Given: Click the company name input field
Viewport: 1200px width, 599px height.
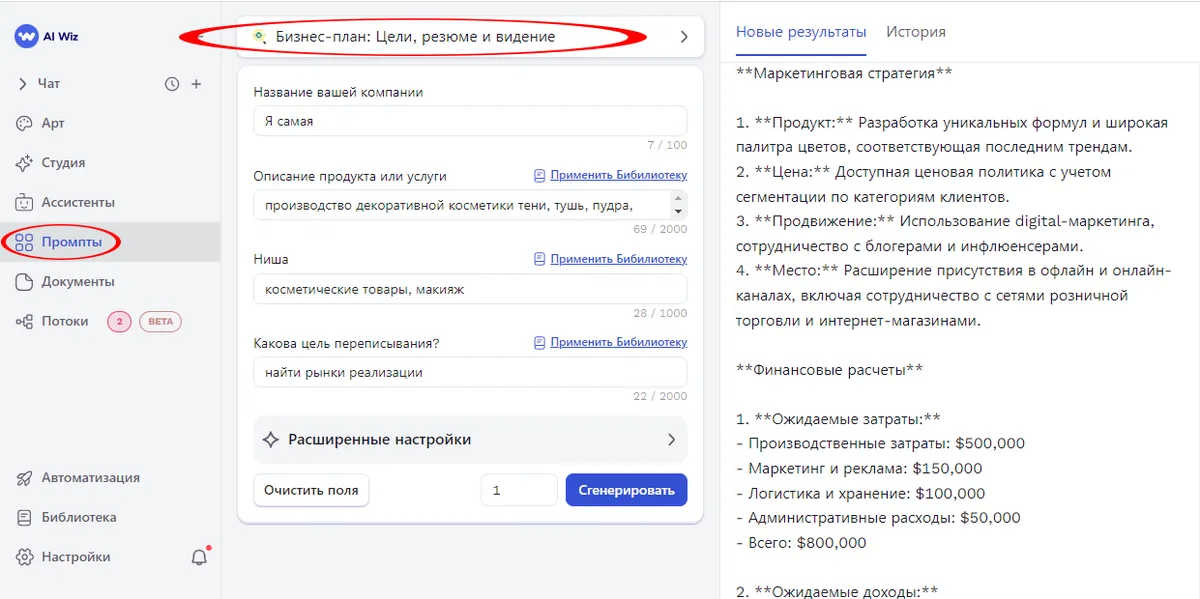Looking at the screenshot, I should tap(470, 118).
